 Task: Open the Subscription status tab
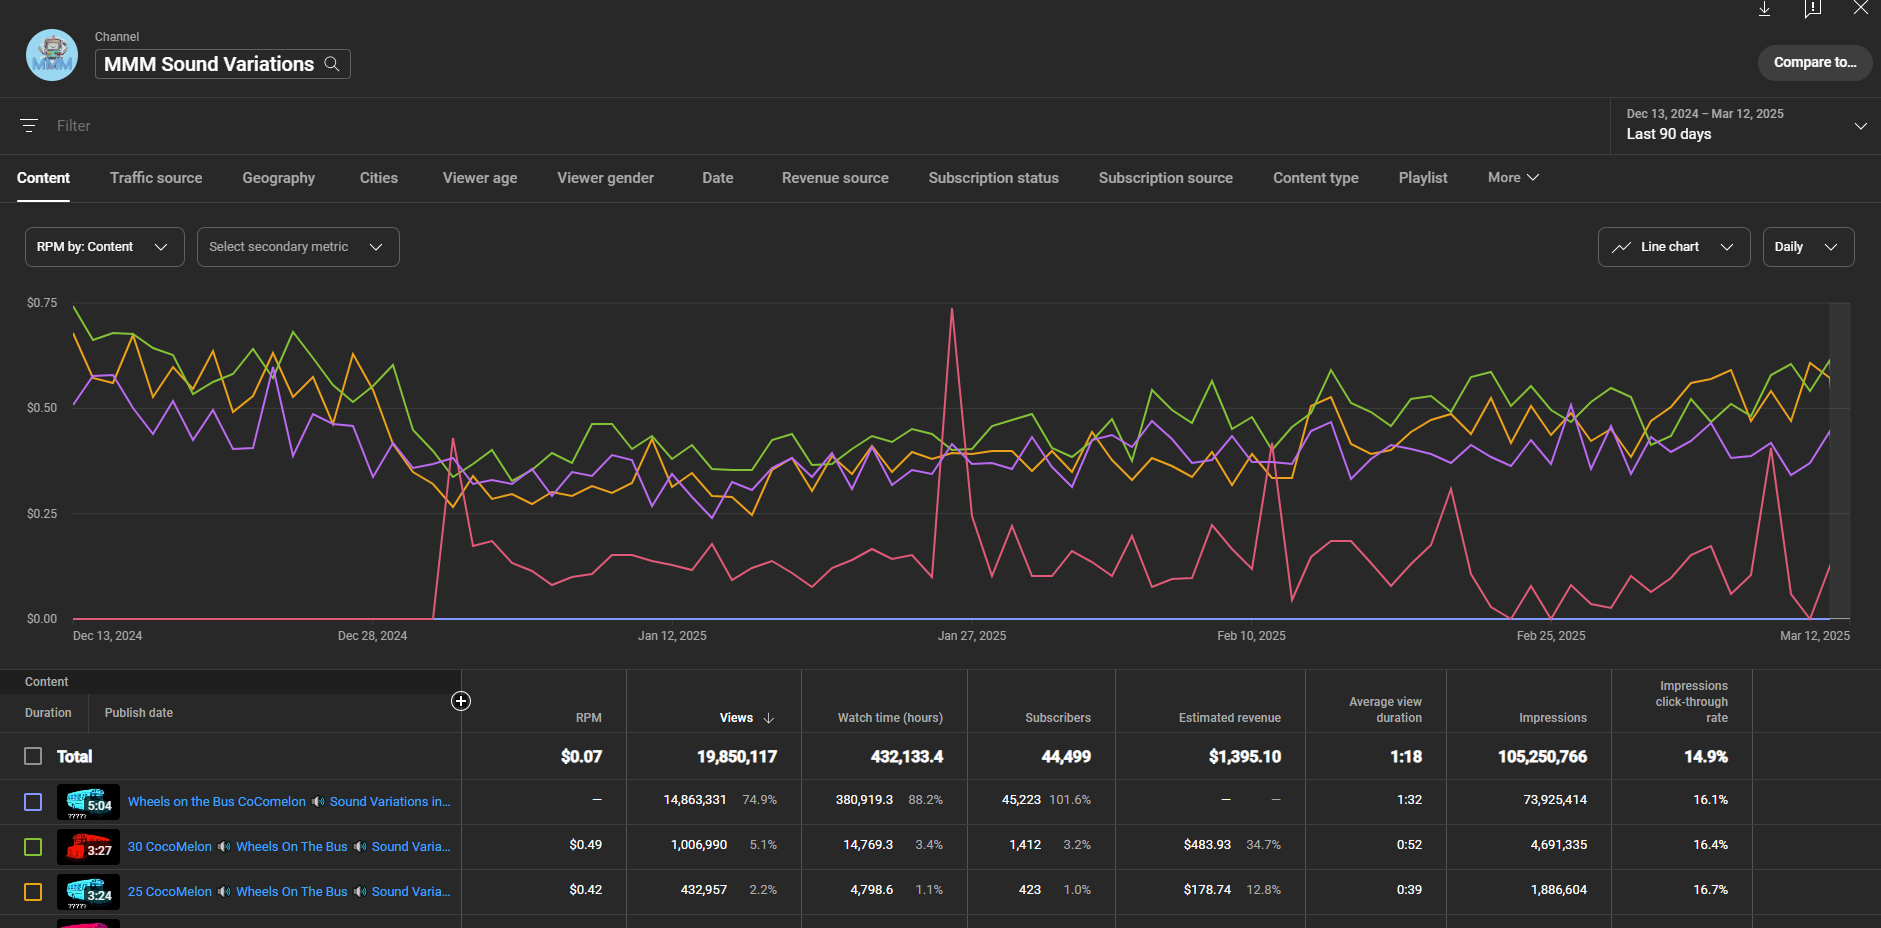[x=993, y=178]
